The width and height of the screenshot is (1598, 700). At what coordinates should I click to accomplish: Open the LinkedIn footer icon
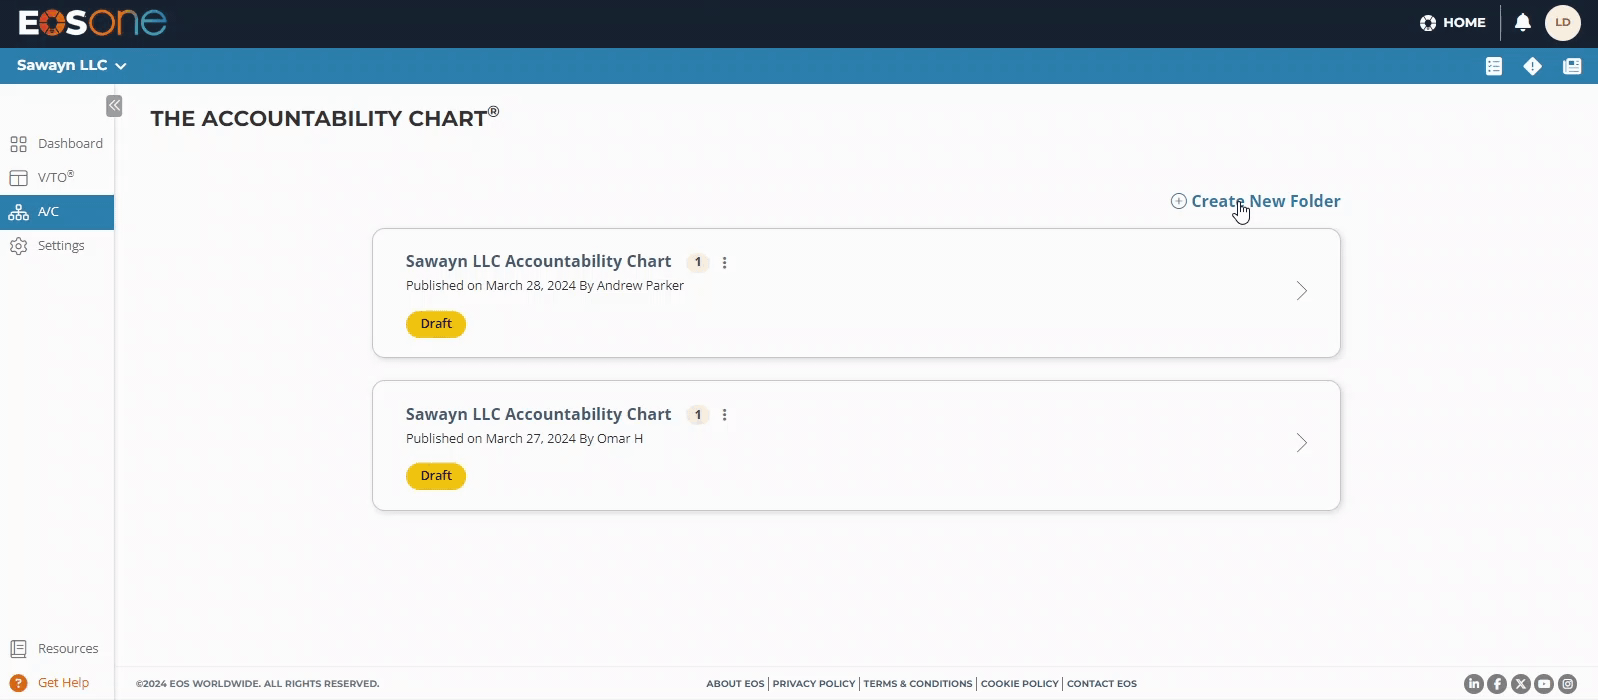[1474, 684]
